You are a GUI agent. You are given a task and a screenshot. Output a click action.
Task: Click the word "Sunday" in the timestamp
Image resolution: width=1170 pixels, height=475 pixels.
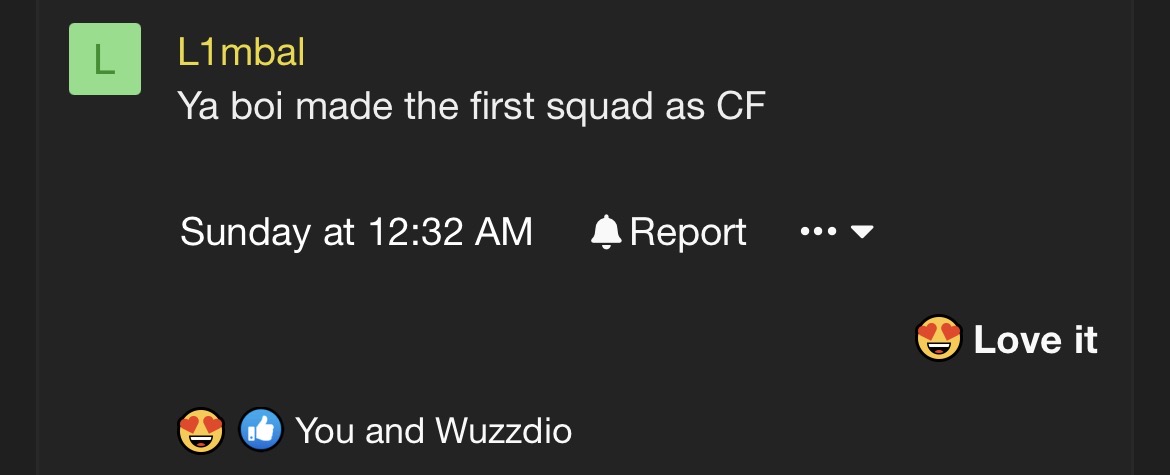point(245,232)
